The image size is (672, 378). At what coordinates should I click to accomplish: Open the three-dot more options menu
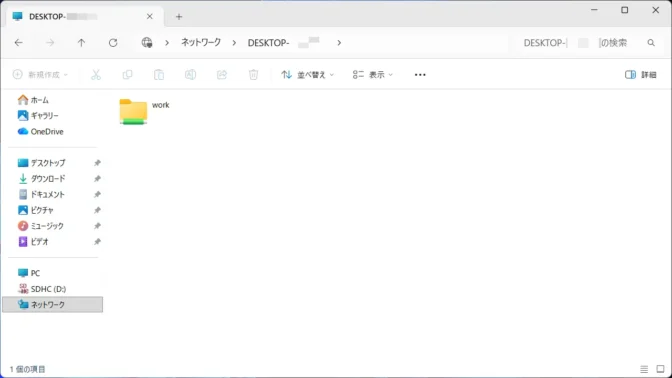coord(420,75)
